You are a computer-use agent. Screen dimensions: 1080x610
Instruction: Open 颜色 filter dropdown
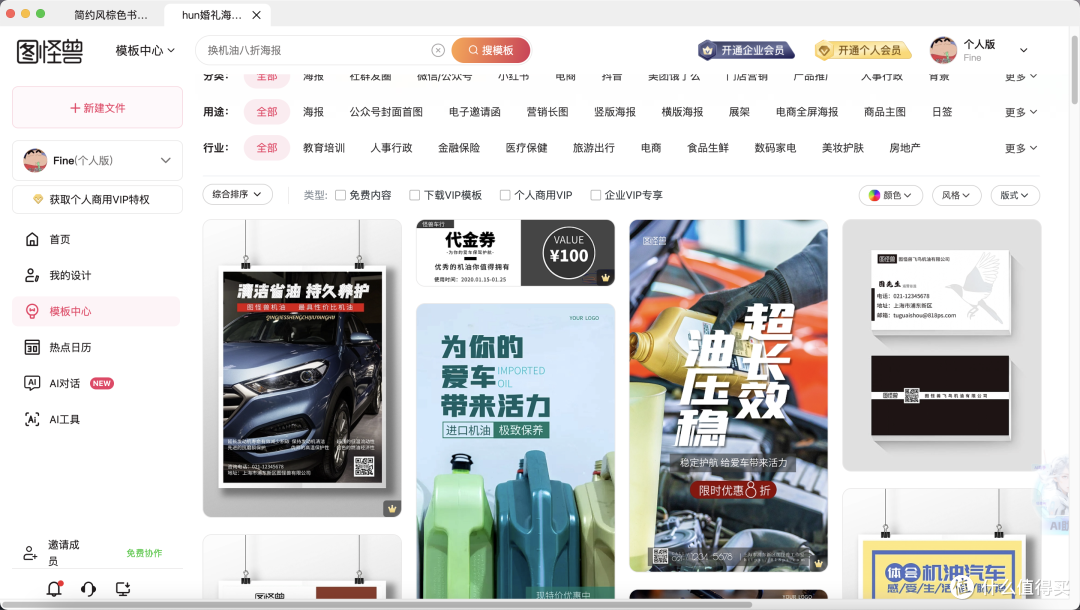[891, 196]
